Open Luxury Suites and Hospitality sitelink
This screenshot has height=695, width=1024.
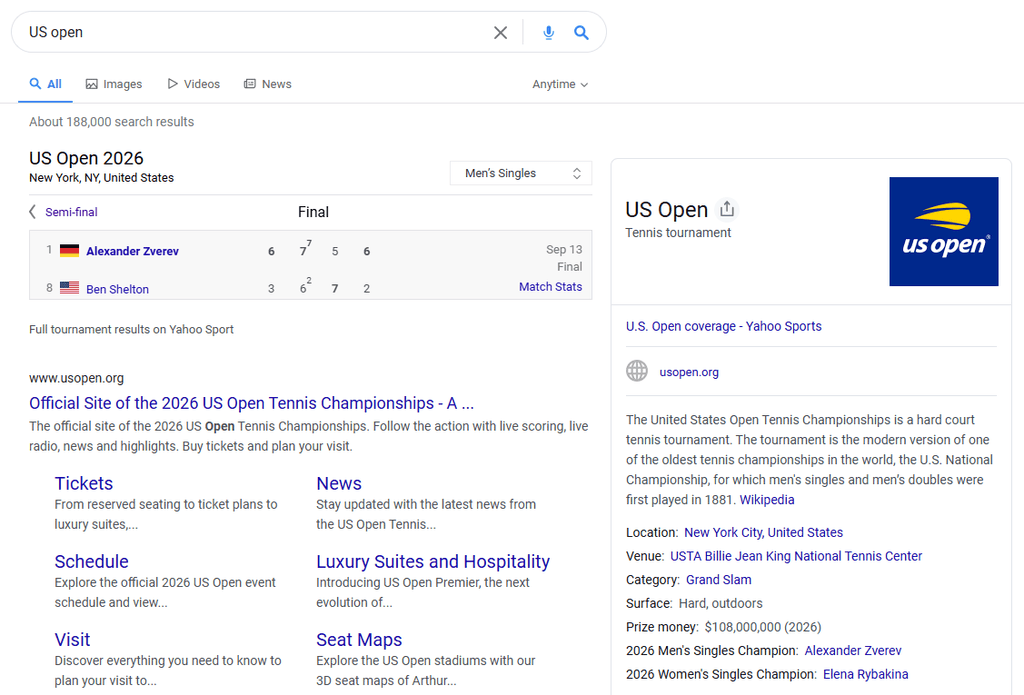coord(433,562)
